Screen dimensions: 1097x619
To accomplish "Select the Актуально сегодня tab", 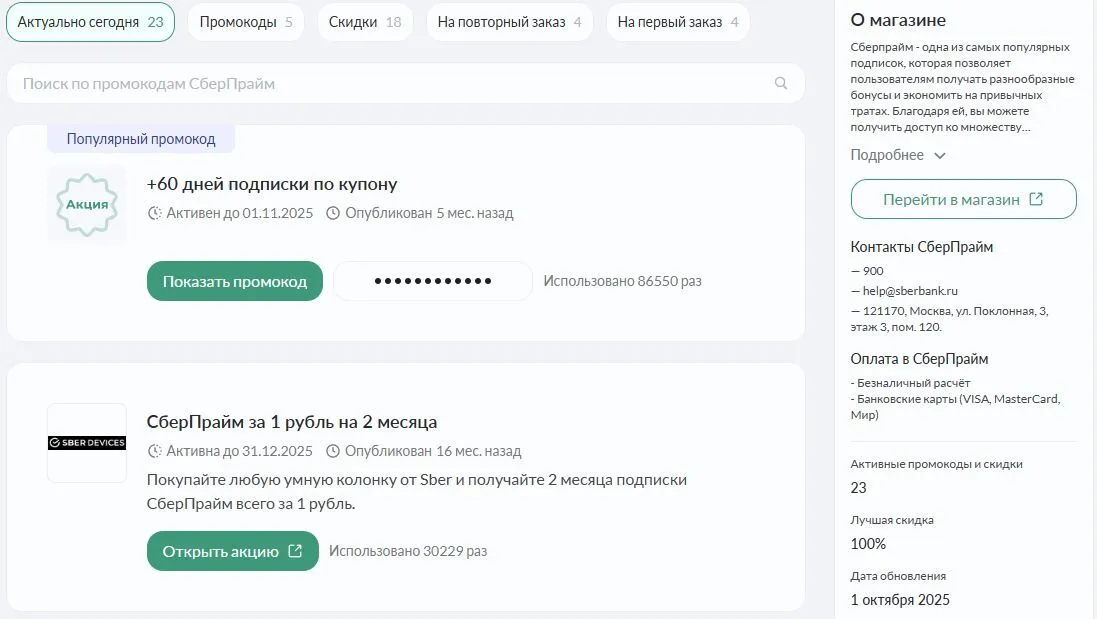I will 90,22.
